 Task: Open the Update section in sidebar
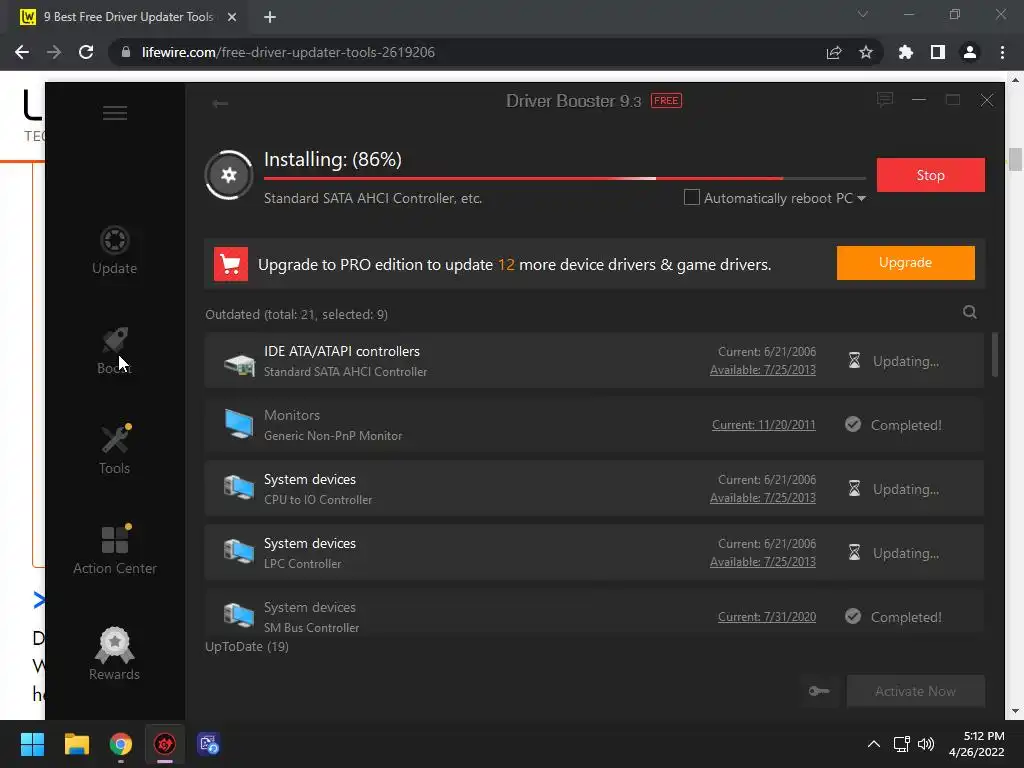pos(114,251)
